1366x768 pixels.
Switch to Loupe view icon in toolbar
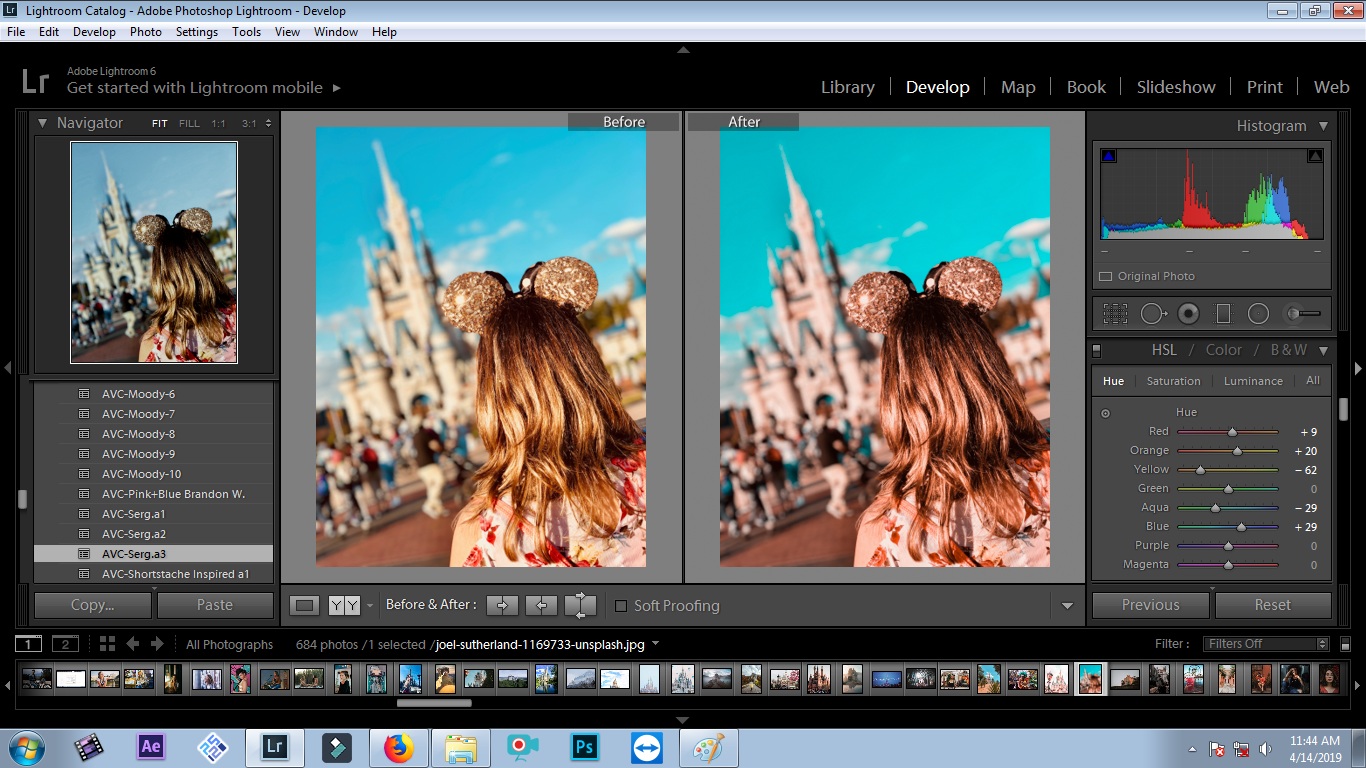pos(305,605)
